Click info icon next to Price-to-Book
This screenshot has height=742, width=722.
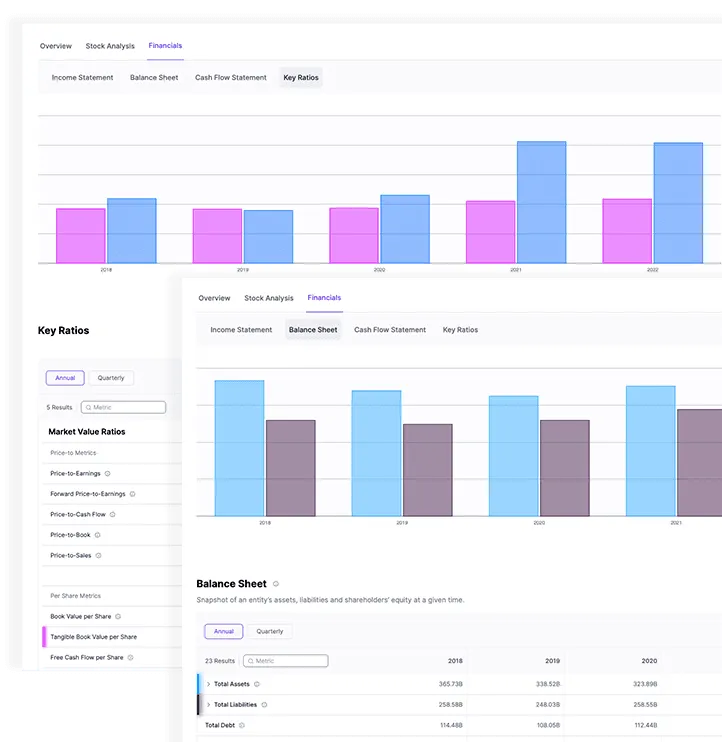[x=97, y=535]
